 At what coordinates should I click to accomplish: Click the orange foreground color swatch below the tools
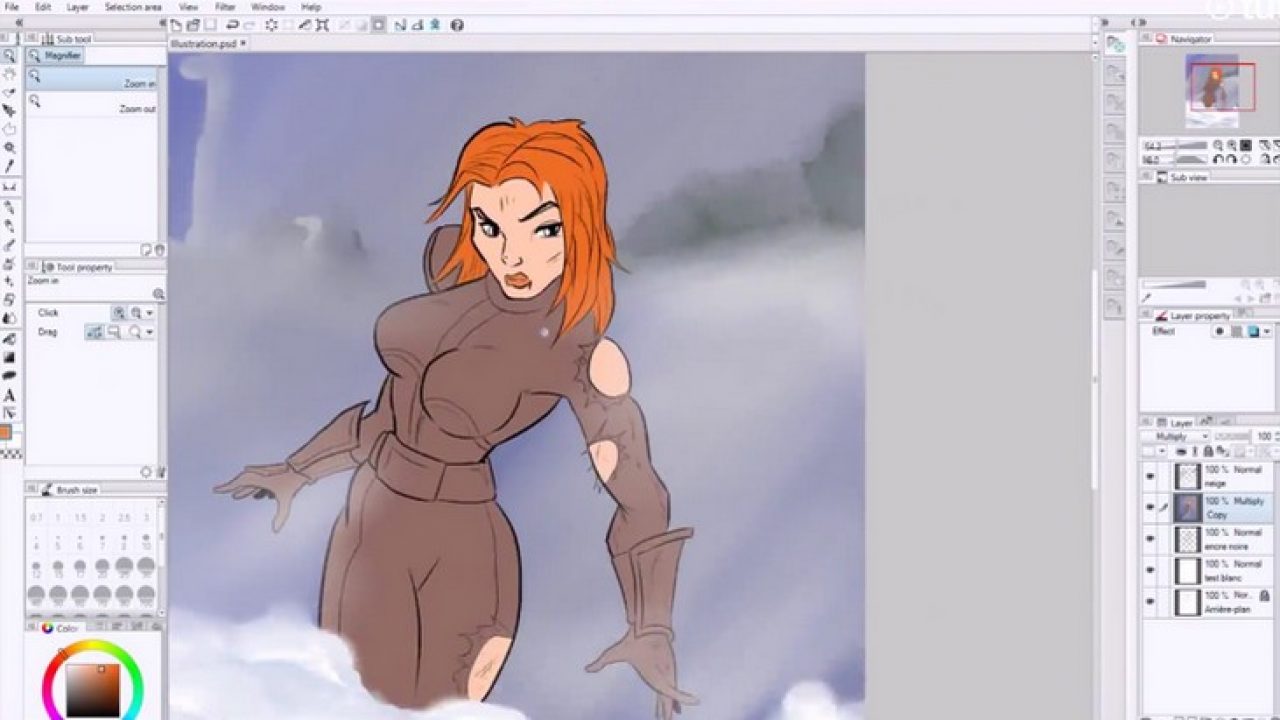[5, 433]
